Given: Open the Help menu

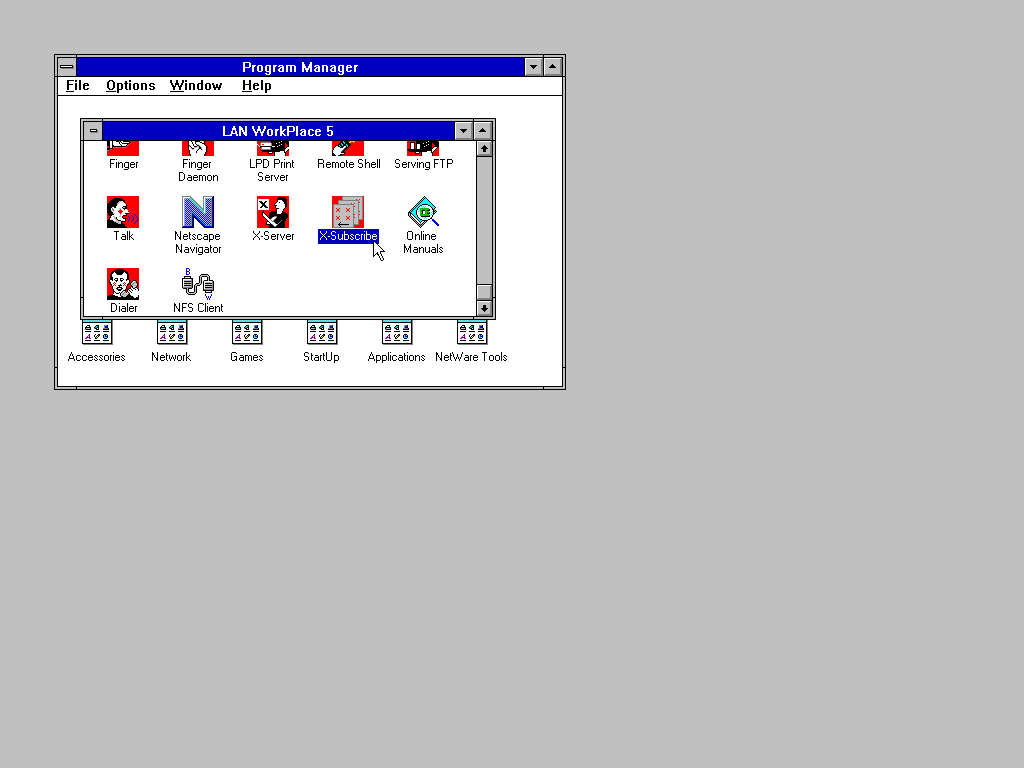Looking at the screenshot, I should point(257,86).
